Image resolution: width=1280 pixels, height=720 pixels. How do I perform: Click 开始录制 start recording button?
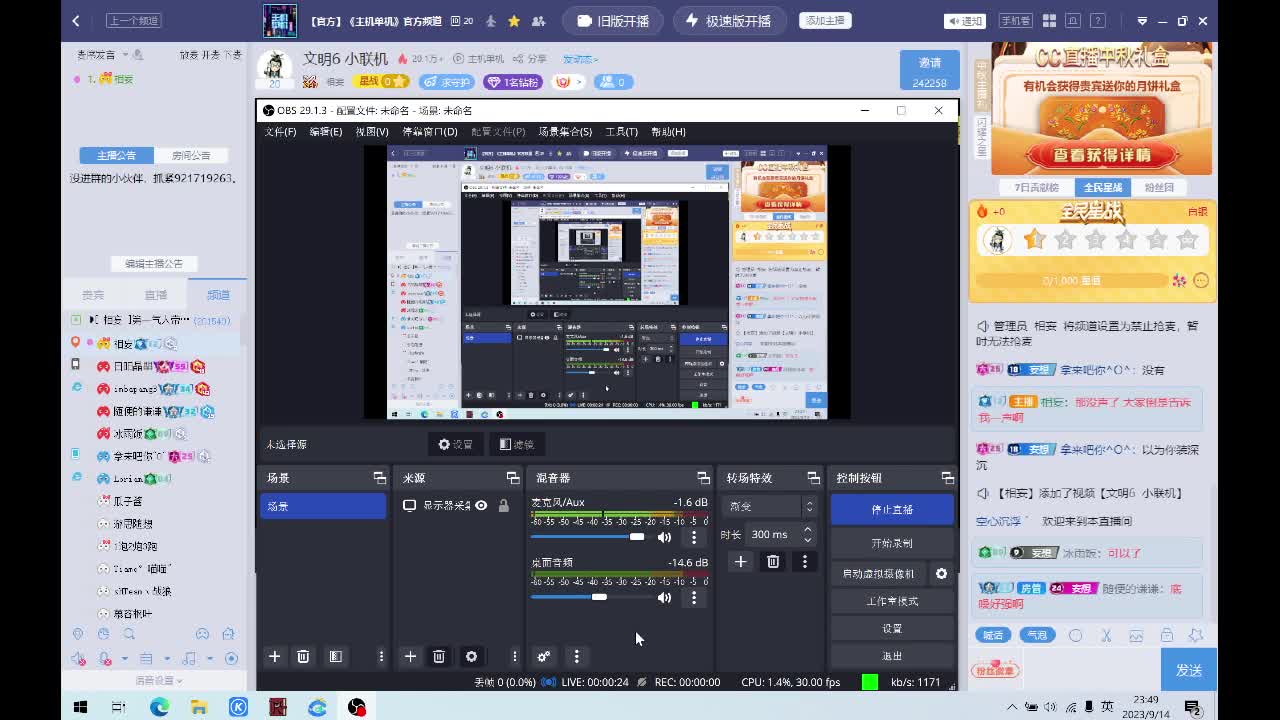coord(892,543)
